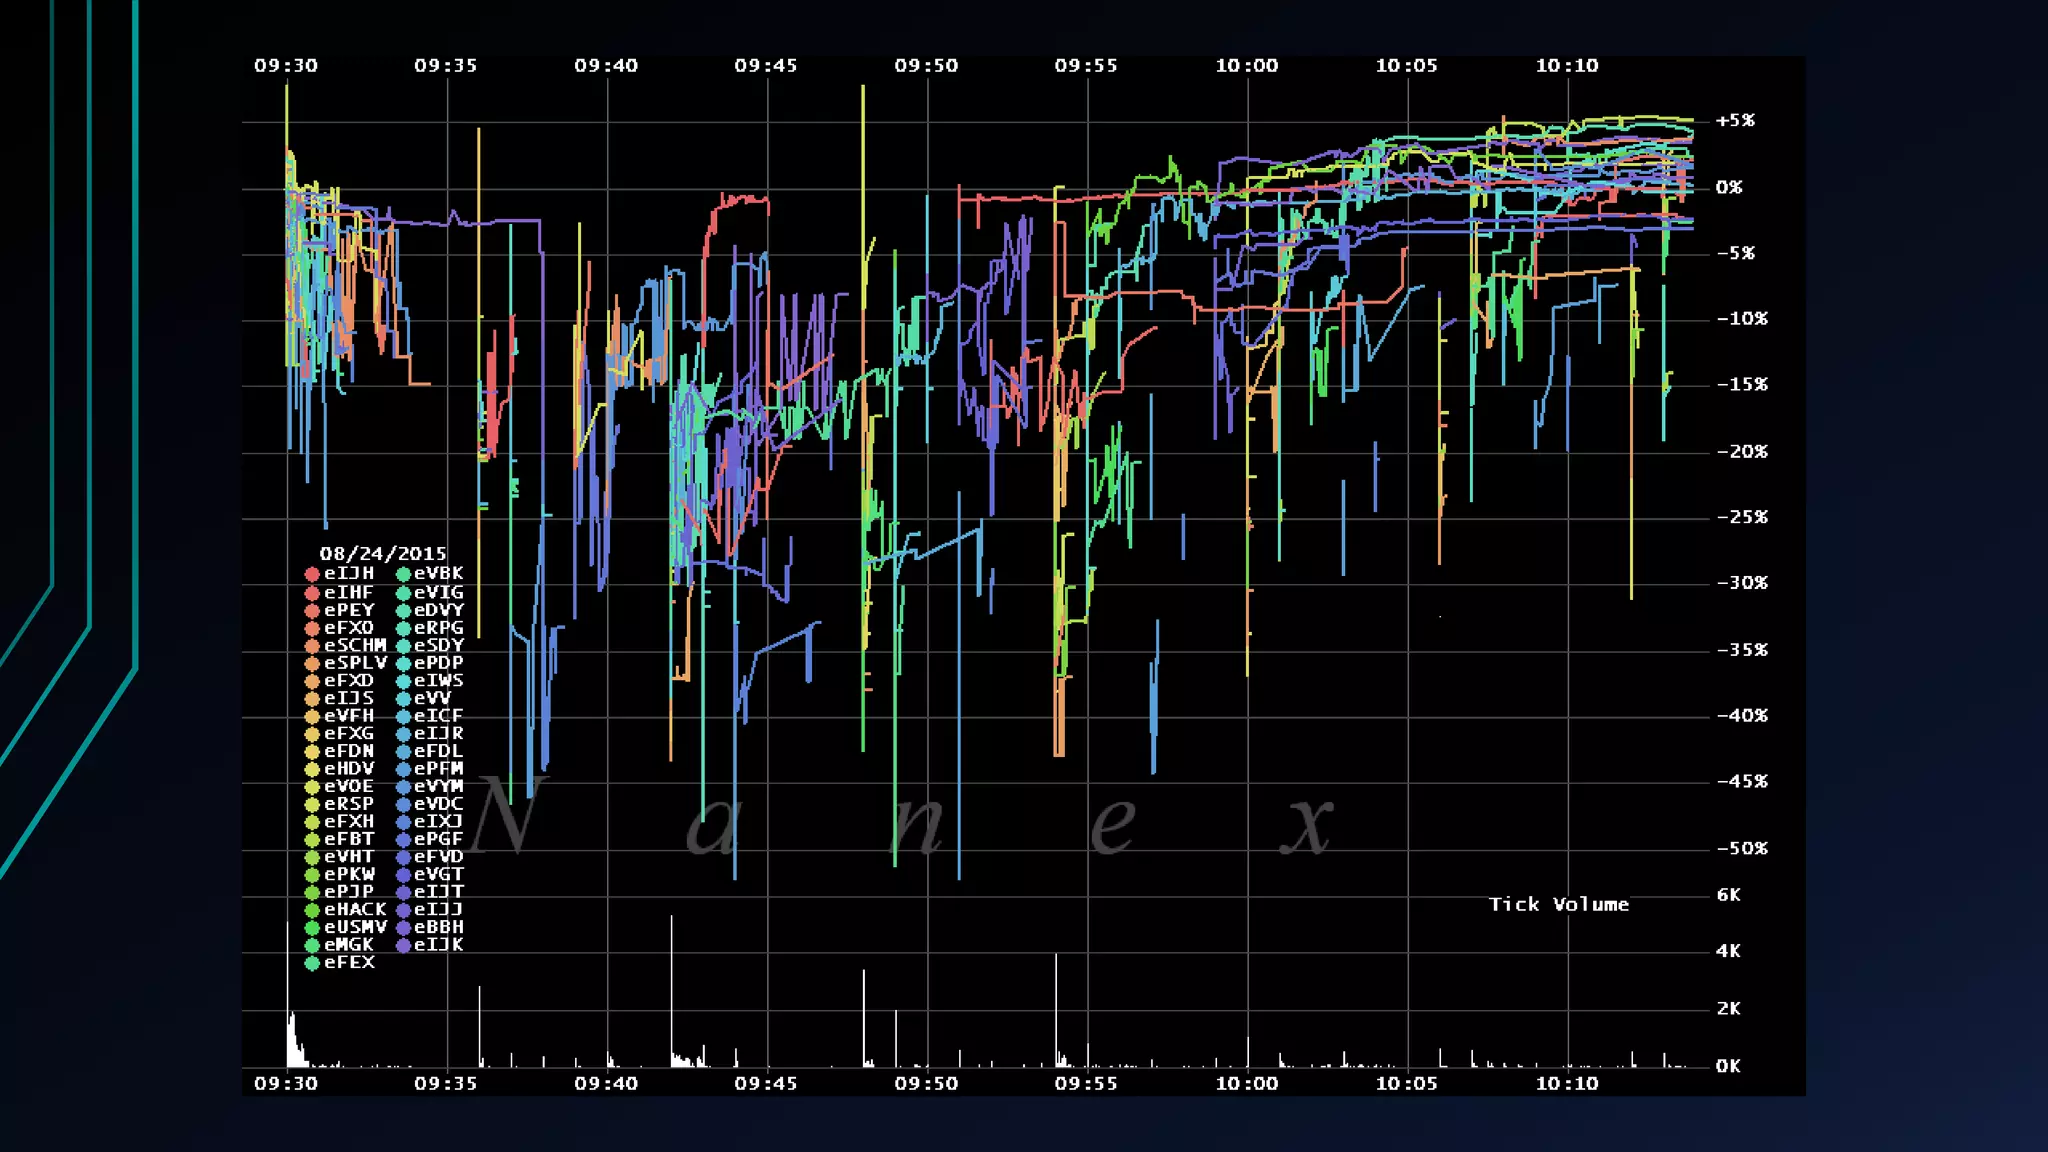
Task: Click the -50% axis label
Action: click(1742, 848)
